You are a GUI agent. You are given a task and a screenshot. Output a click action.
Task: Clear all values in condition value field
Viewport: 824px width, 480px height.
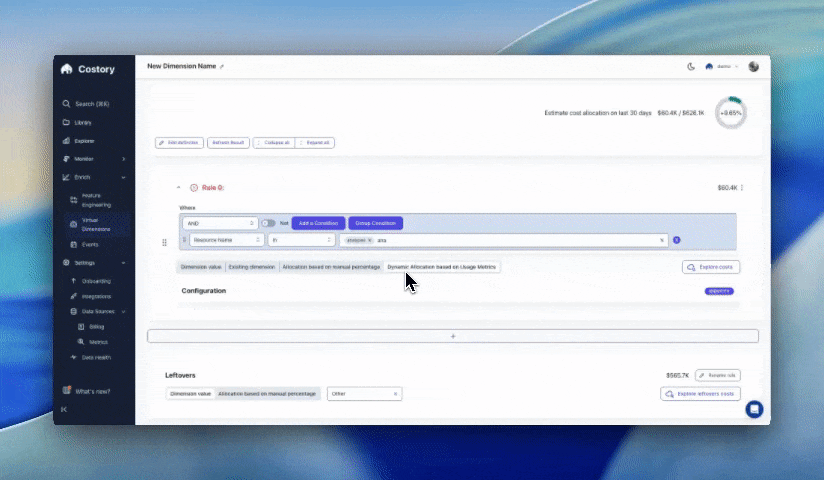point(662,240)
